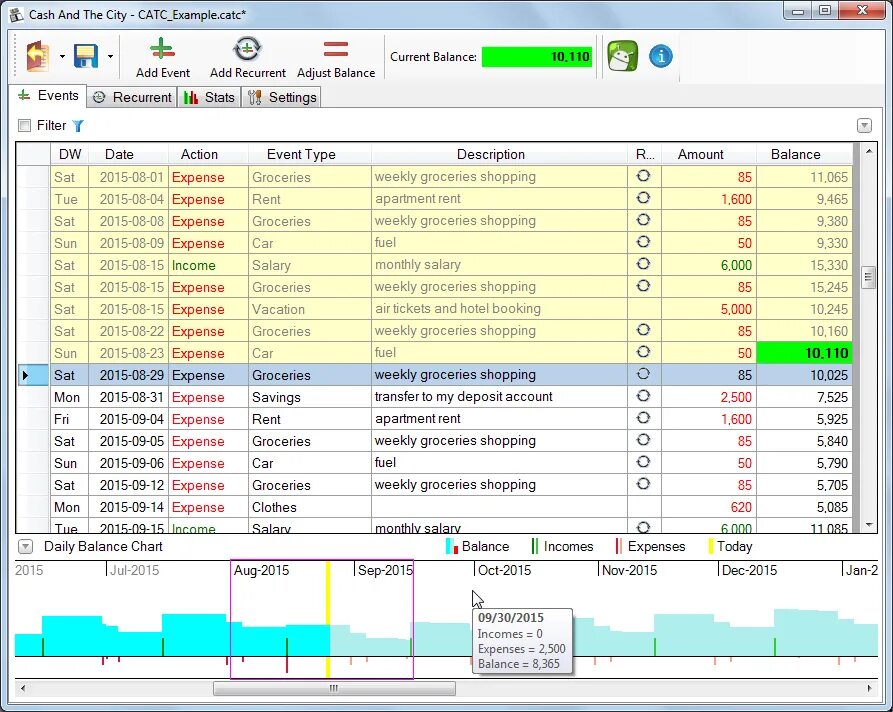Click the chart scroll left arrow

[x=23, y=688]
